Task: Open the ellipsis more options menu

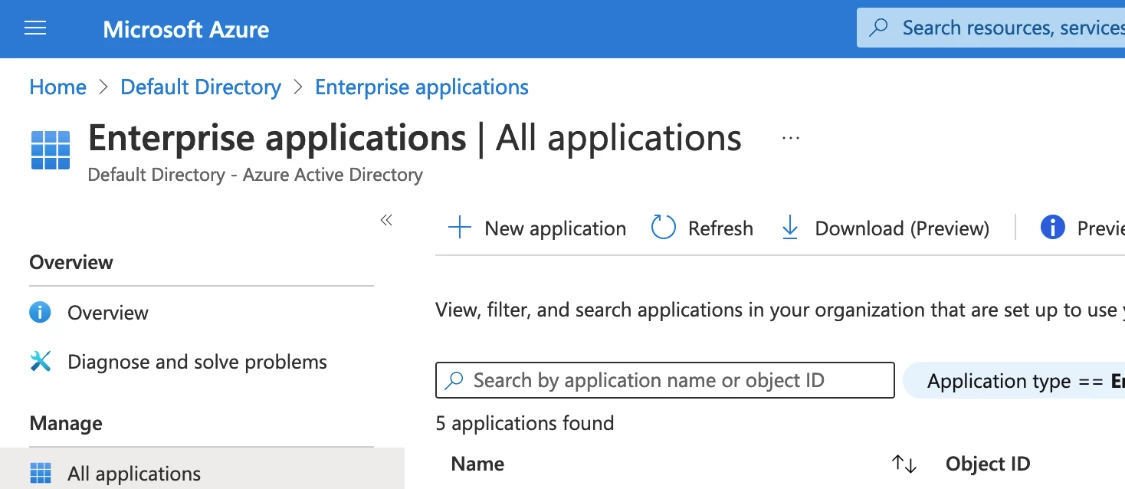Action: [790, 138]
